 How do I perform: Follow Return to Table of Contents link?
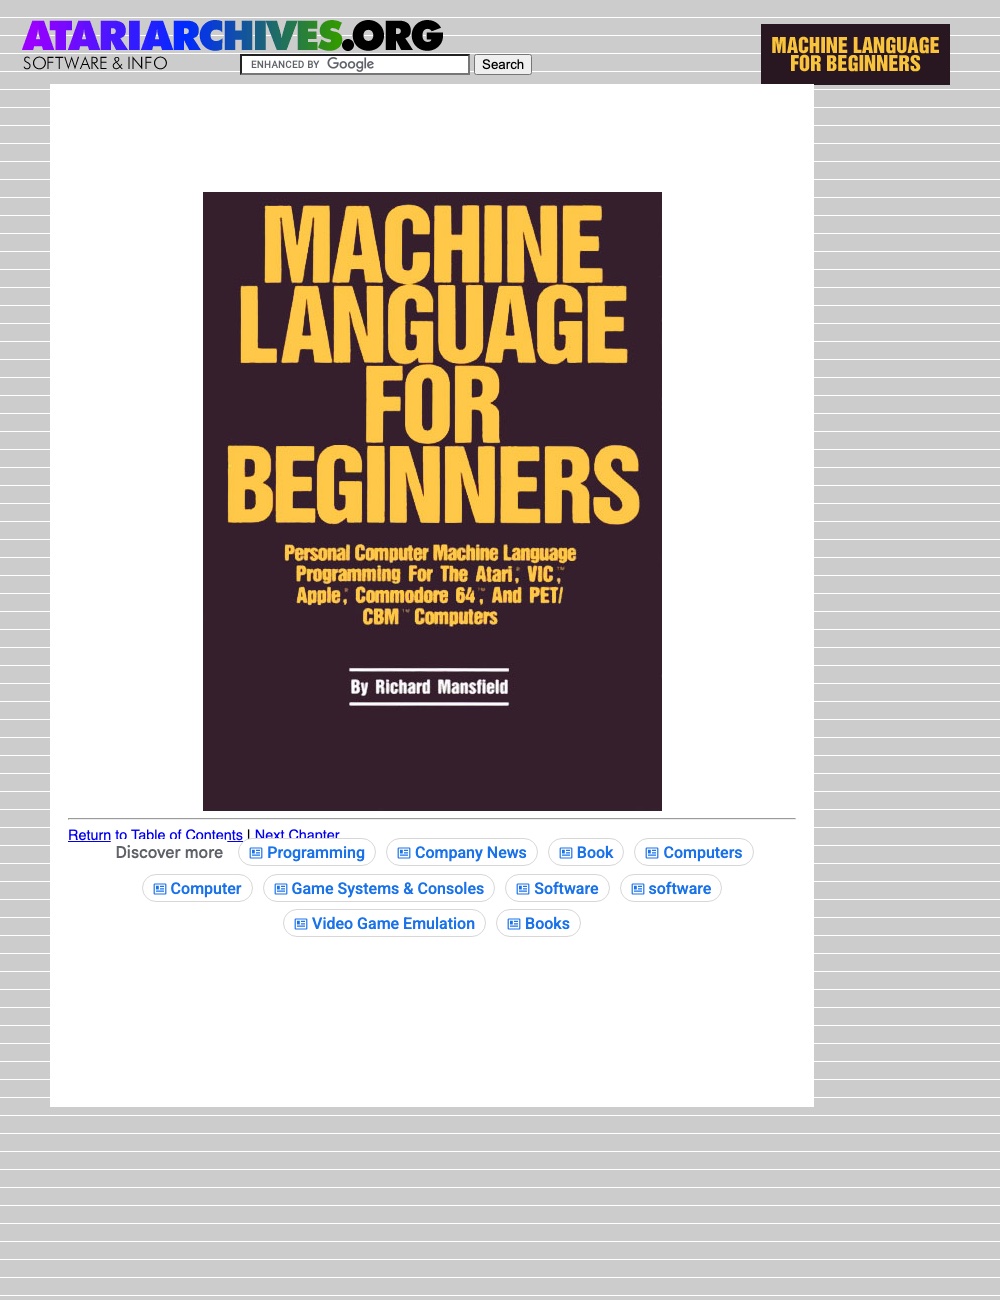(155, 835)
